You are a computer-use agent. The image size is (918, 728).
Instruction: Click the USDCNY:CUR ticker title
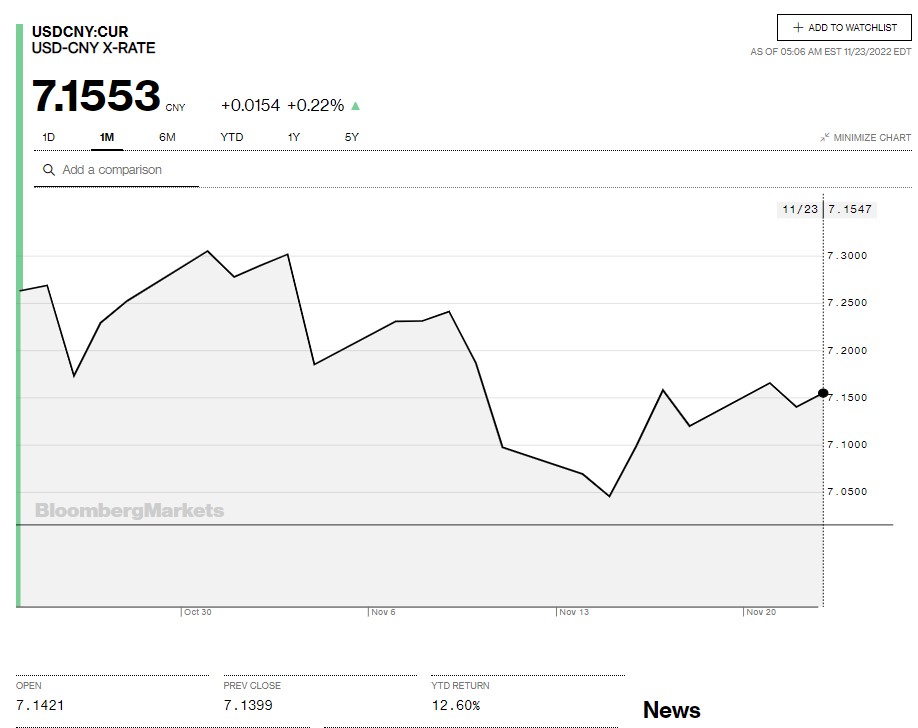pyautogui.click(x=80, y=32)
